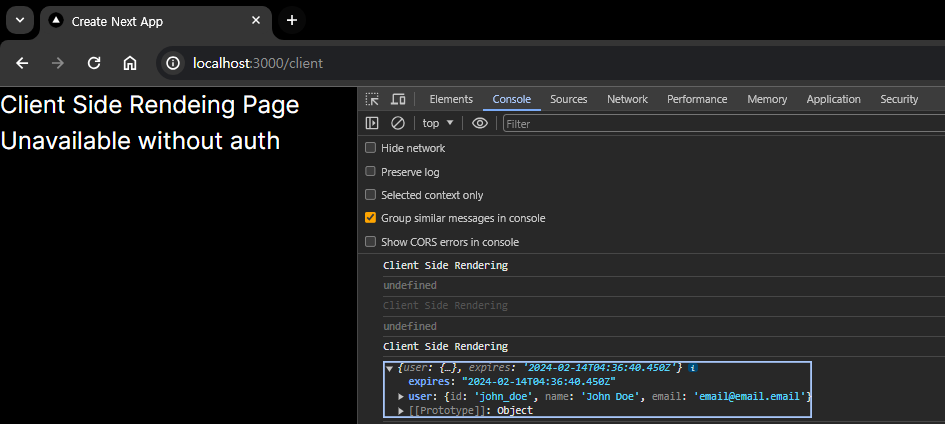Open the tab search dropdown chevron

20,20
